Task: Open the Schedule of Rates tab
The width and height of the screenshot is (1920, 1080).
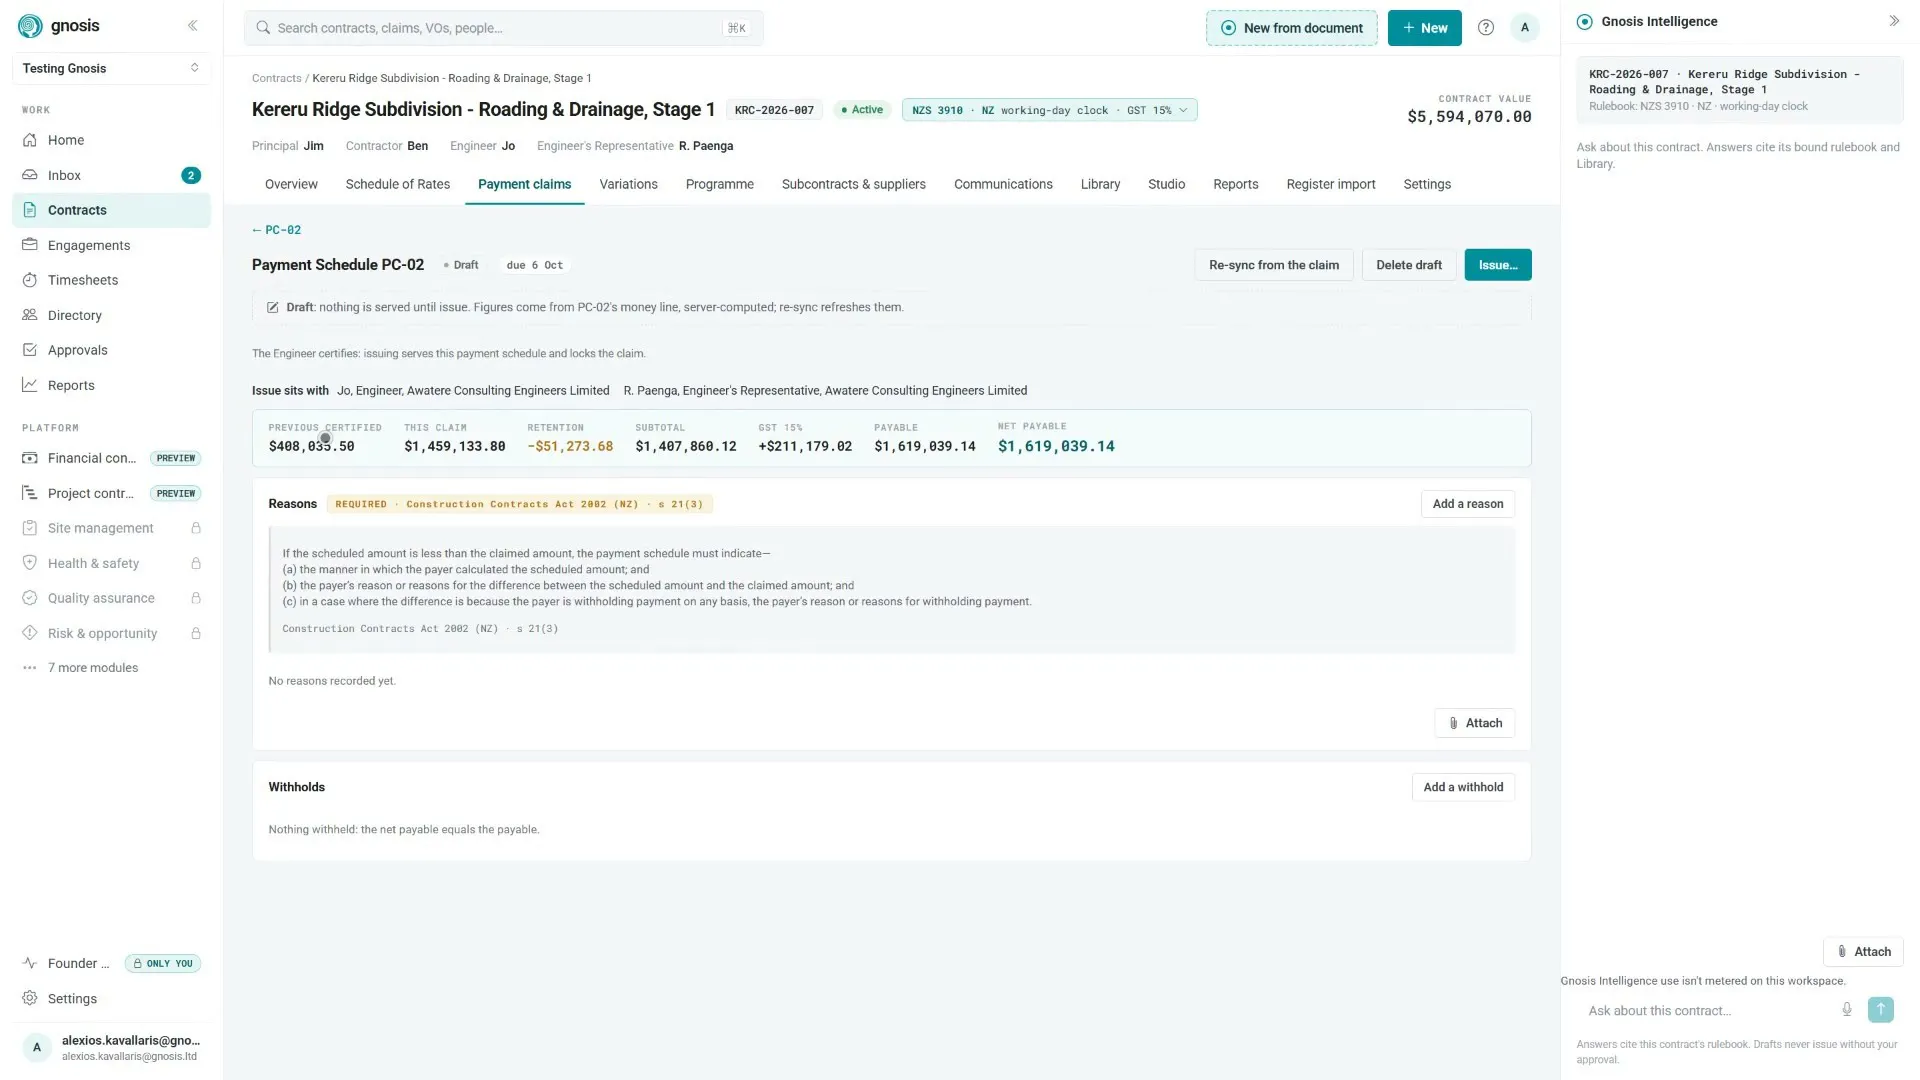Action: [398, 184]
